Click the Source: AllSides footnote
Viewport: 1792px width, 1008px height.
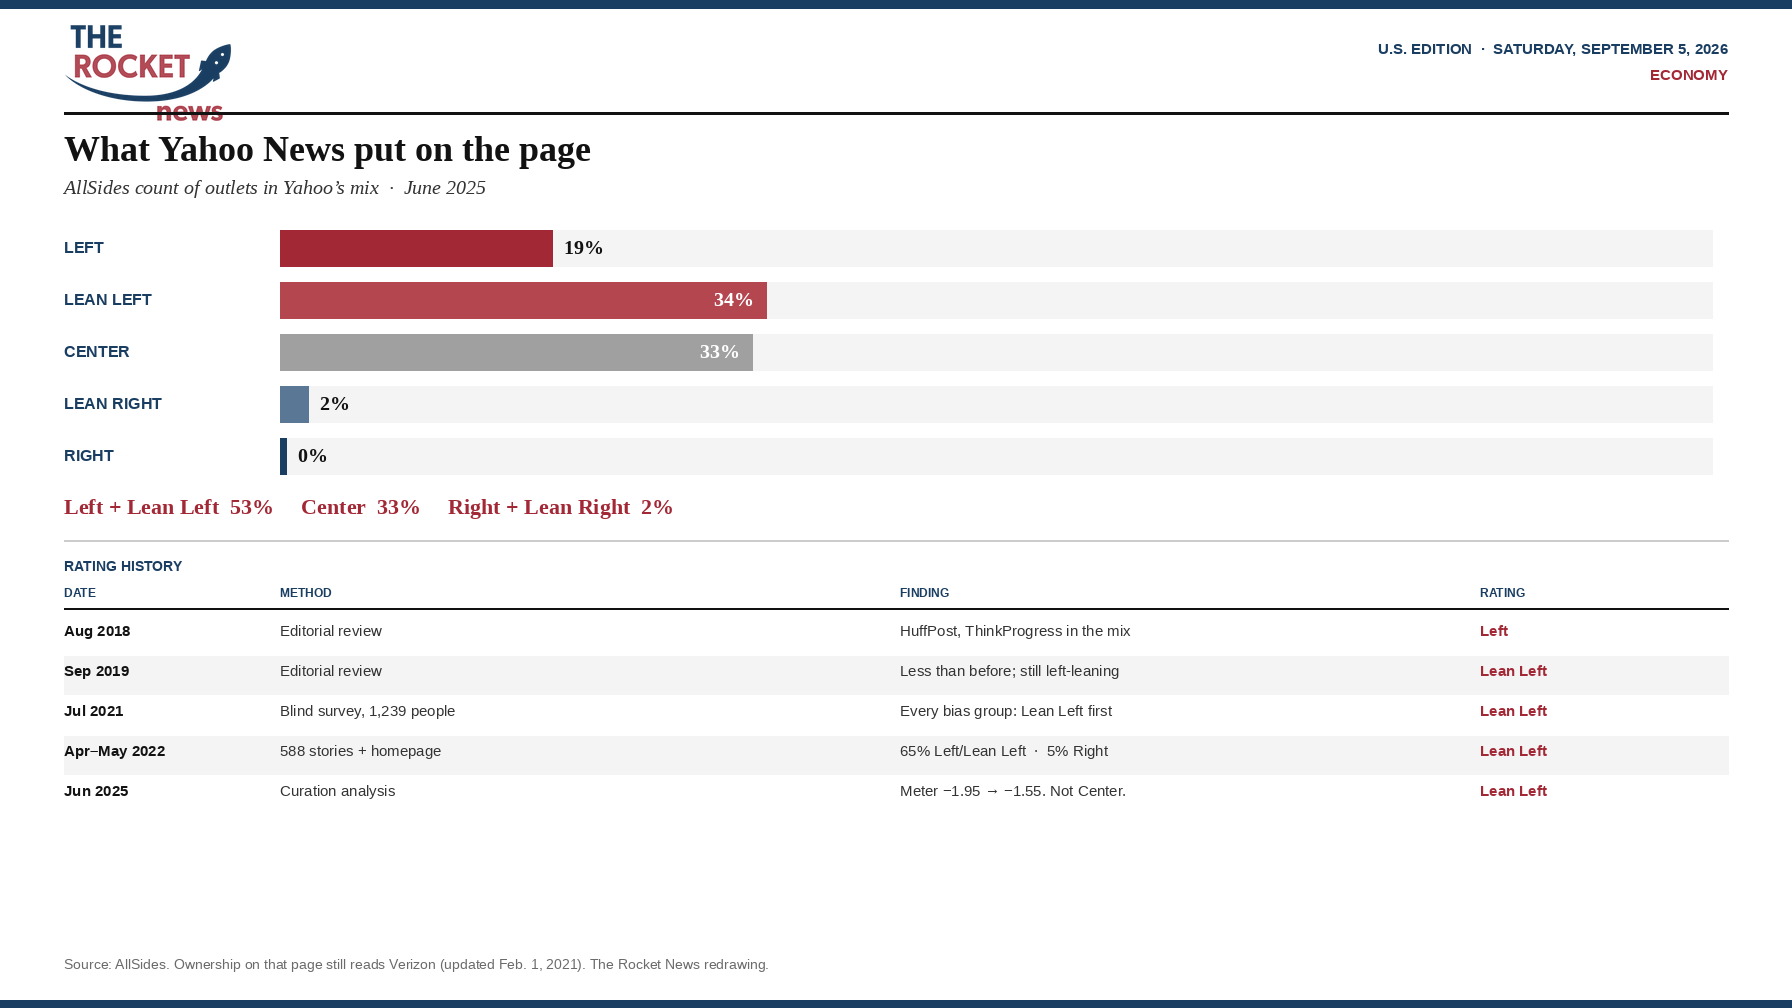click(x=416, y=965)
